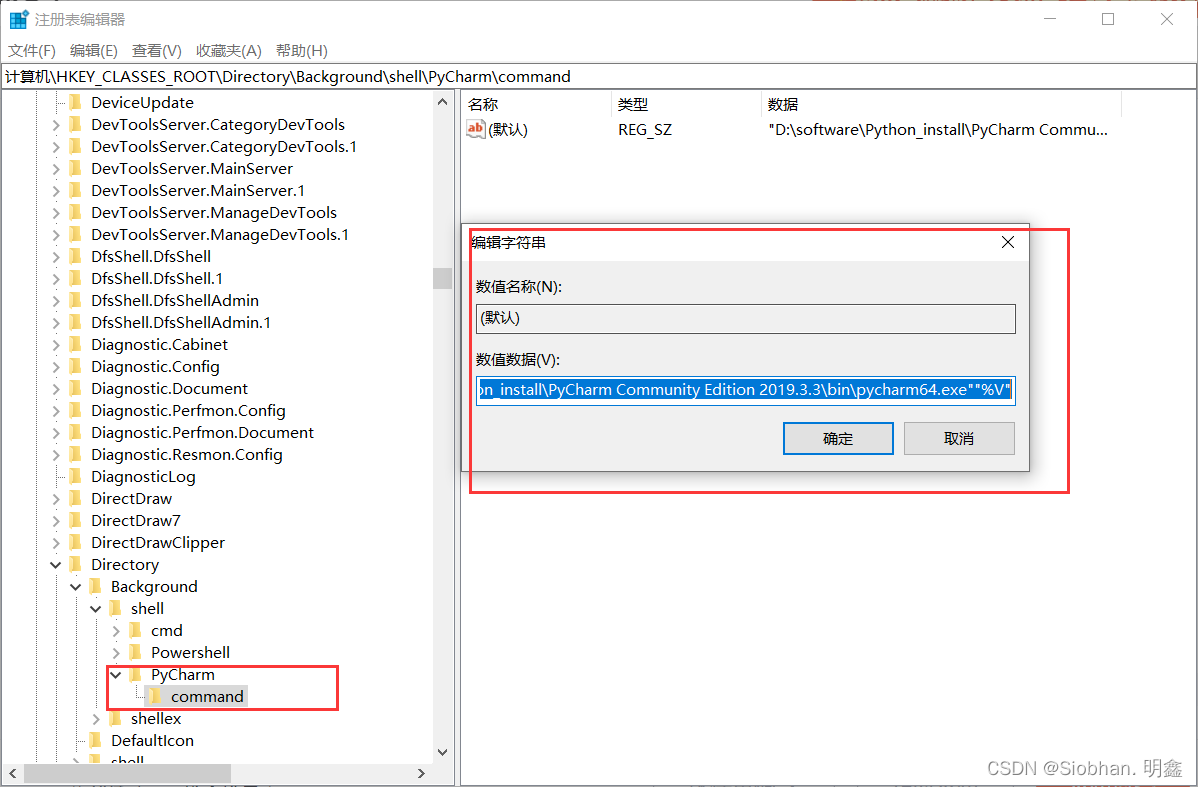Open the 编辑(E) menu
This screenshot has width=1198, height=787.
pos(93,50)
